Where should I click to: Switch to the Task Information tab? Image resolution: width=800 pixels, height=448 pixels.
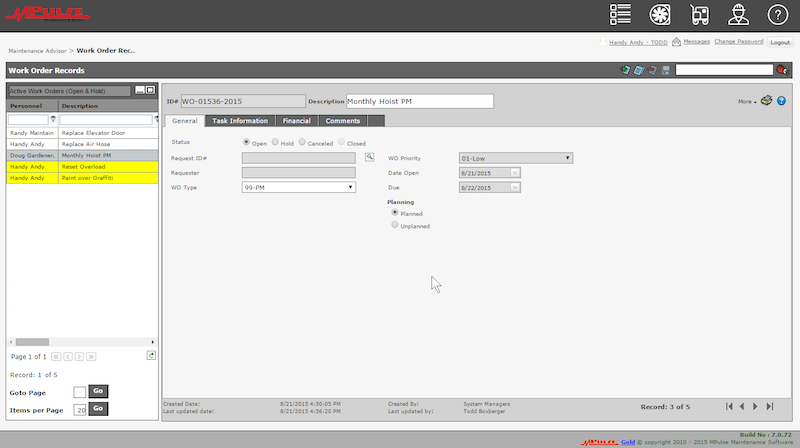(x=240, y=121)
